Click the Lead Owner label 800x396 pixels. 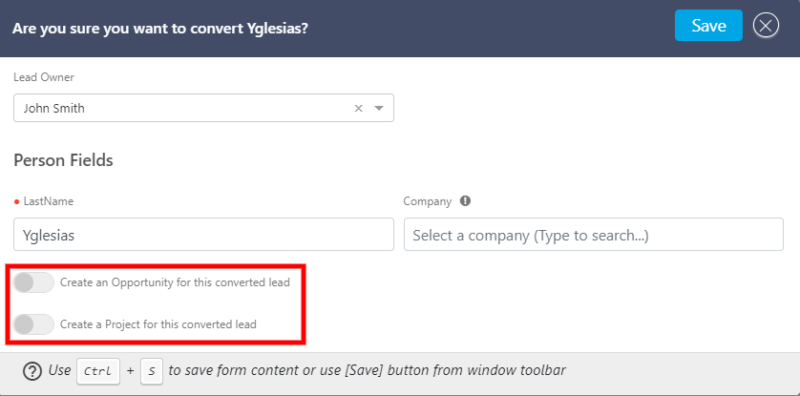[x=43, y=78]
